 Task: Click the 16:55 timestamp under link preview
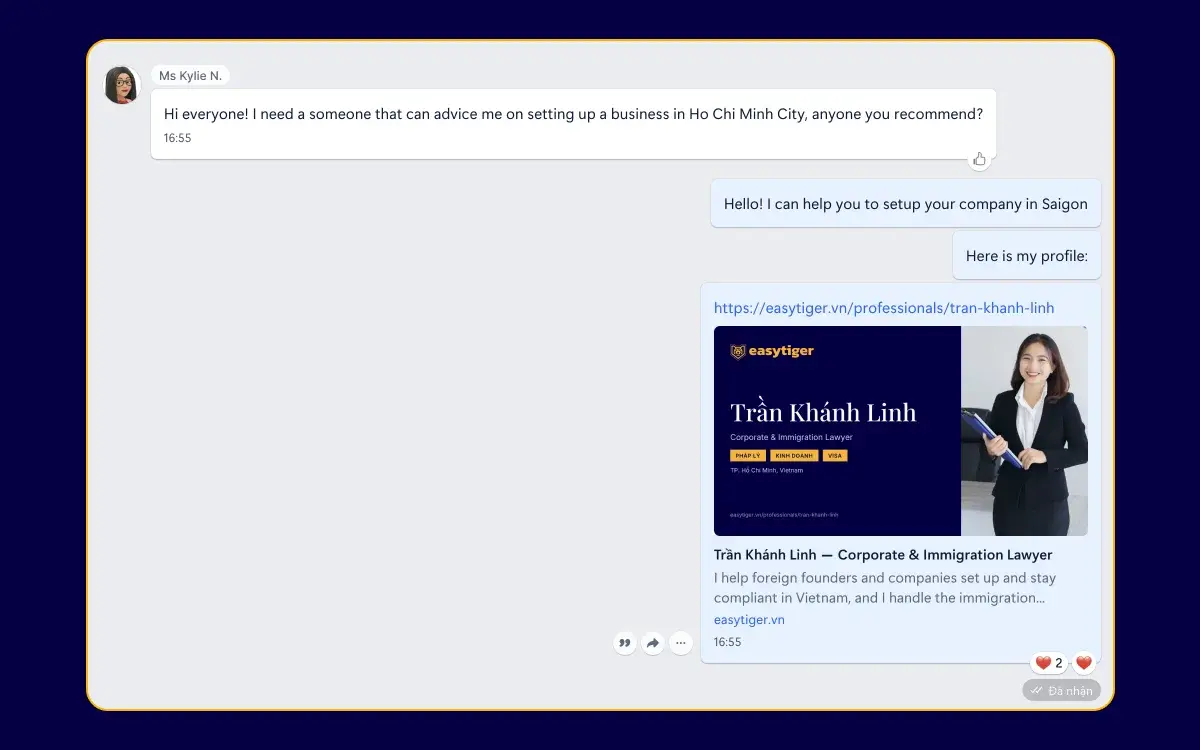(x=728, y=642)
